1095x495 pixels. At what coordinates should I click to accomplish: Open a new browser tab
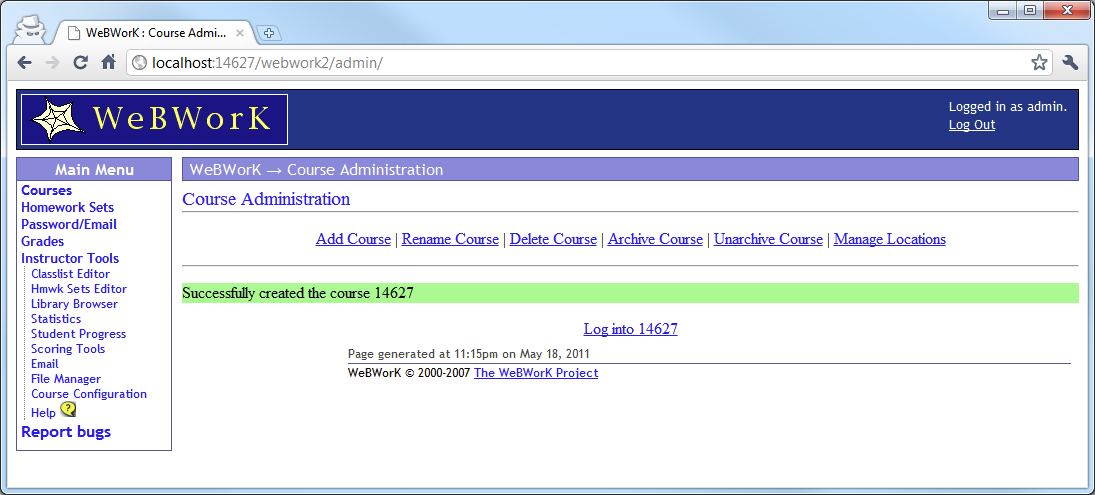pos(268,33)
